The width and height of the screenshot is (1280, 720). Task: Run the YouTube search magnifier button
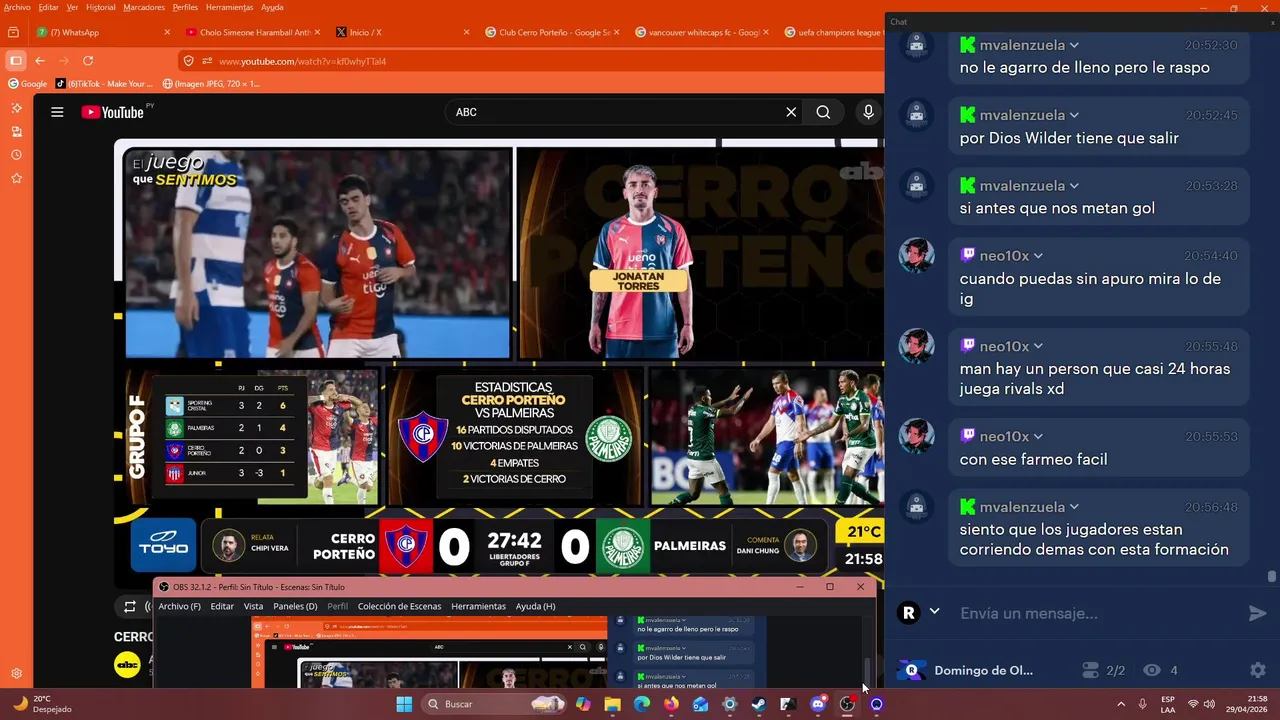823,112
